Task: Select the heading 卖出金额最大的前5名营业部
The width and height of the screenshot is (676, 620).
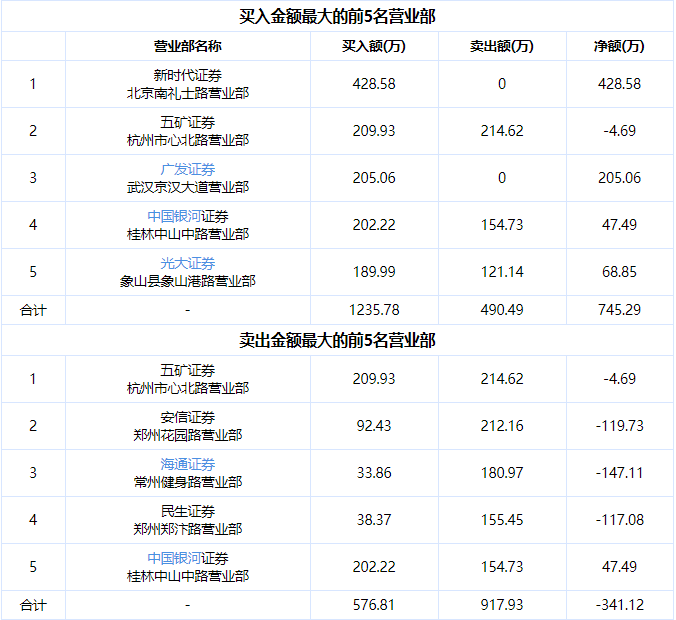Action: (338, 341)
